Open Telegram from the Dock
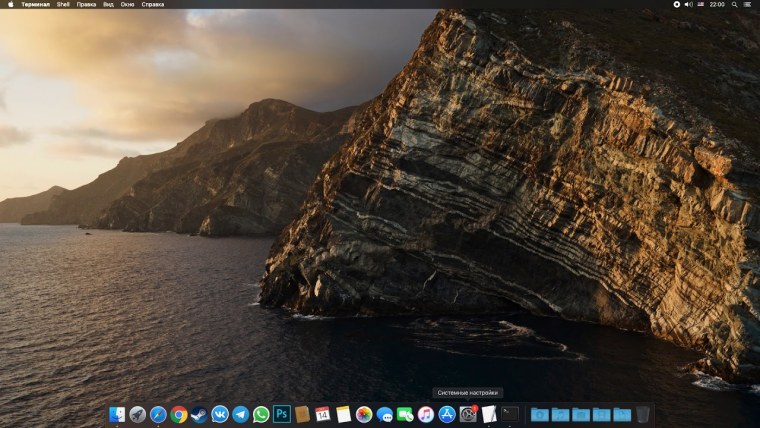Viewport: 760px width, 428px height. pos(241,414)
